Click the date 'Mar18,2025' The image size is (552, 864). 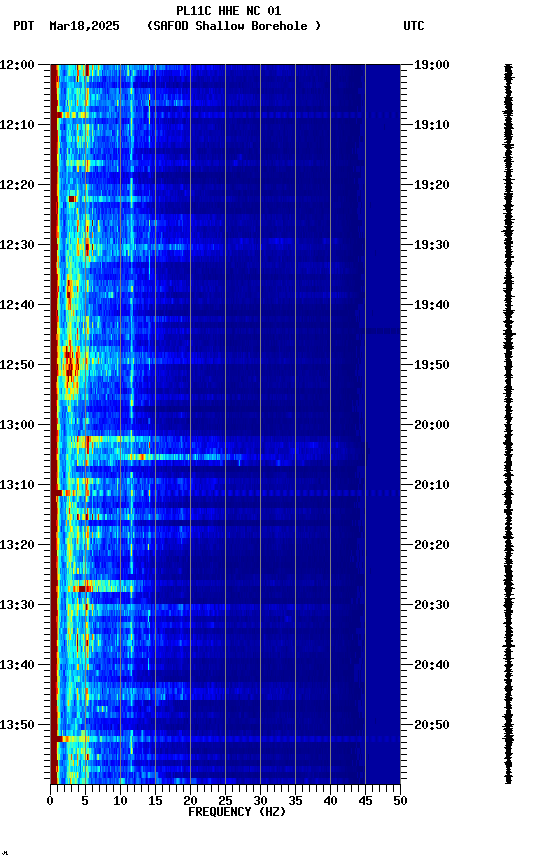[x=84, y=26]
